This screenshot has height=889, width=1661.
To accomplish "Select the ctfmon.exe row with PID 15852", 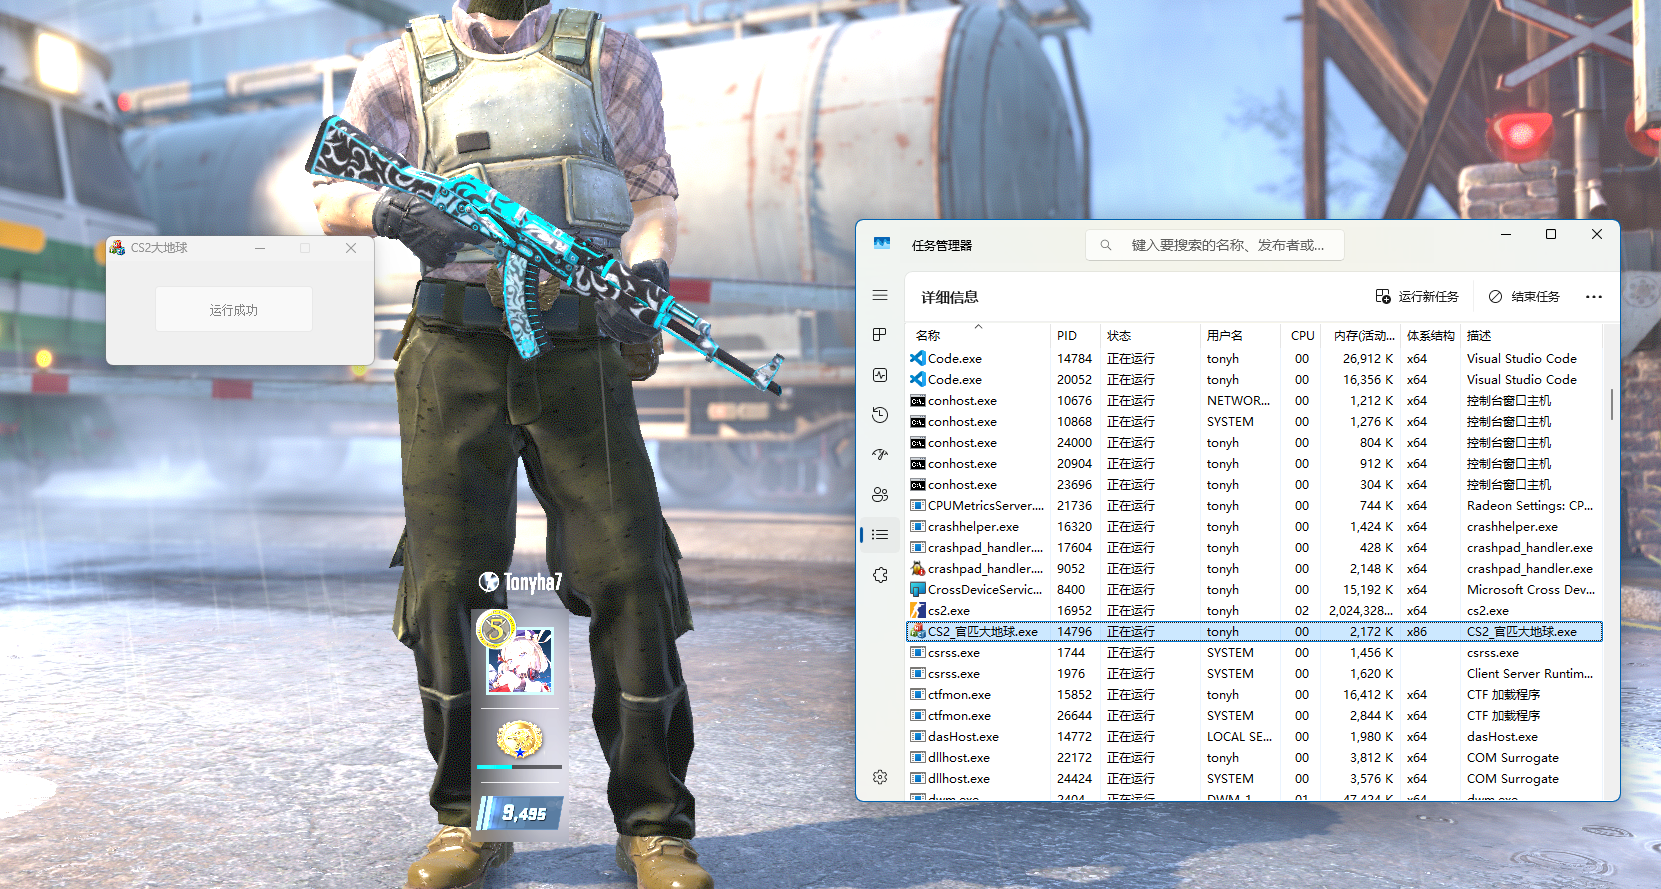I will (x=1254, y=694).
